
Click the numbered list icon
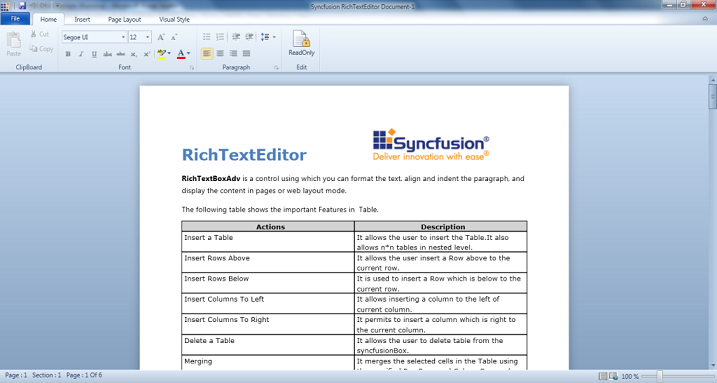[220, 37]
